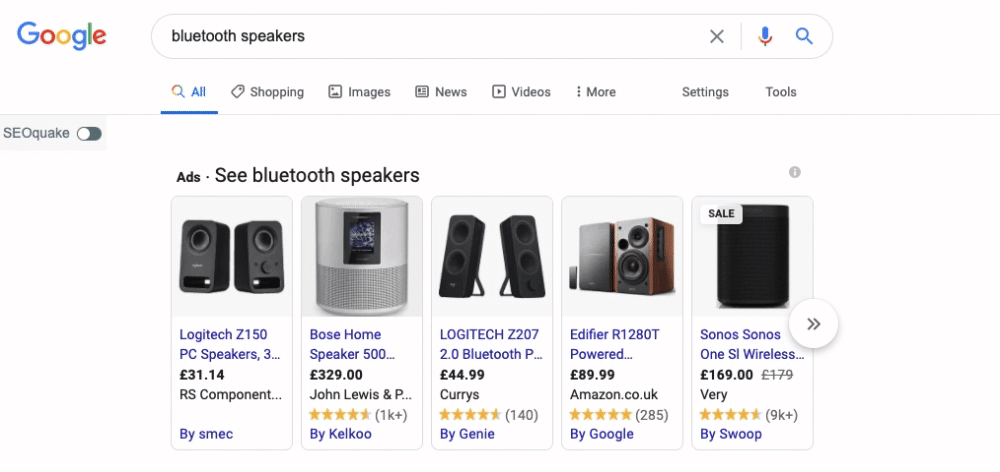Click the Edifier R1280T speaker image
This screenshot has width=1000, height=472.
pyautogui.click(x=622, y=256)
